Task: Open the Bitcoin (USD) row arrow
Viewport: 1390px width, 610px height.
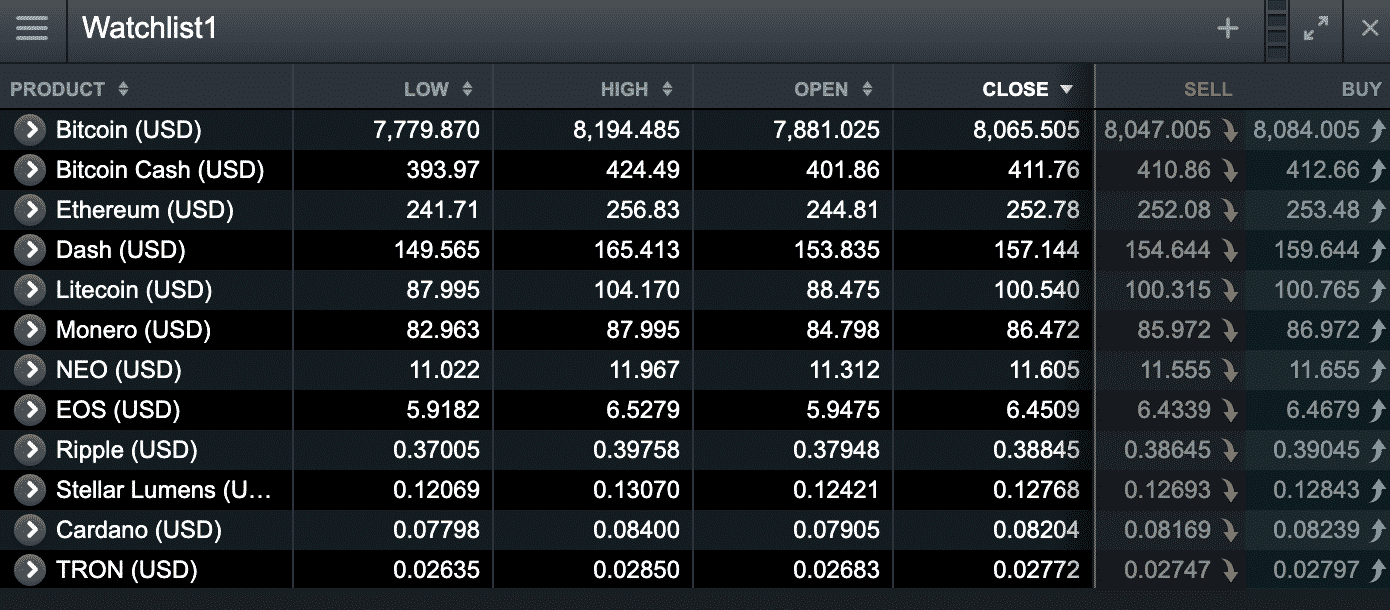Action: point(31,130)
